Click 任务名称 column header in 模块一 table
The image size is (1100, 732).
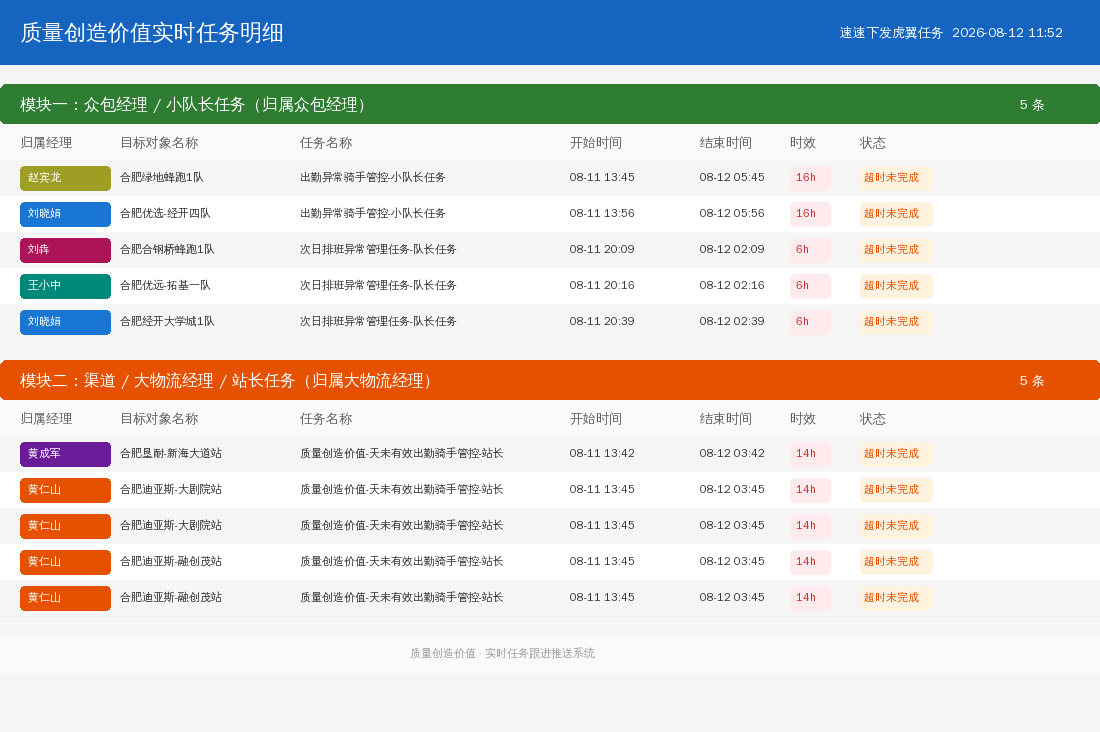pos(326,142)
